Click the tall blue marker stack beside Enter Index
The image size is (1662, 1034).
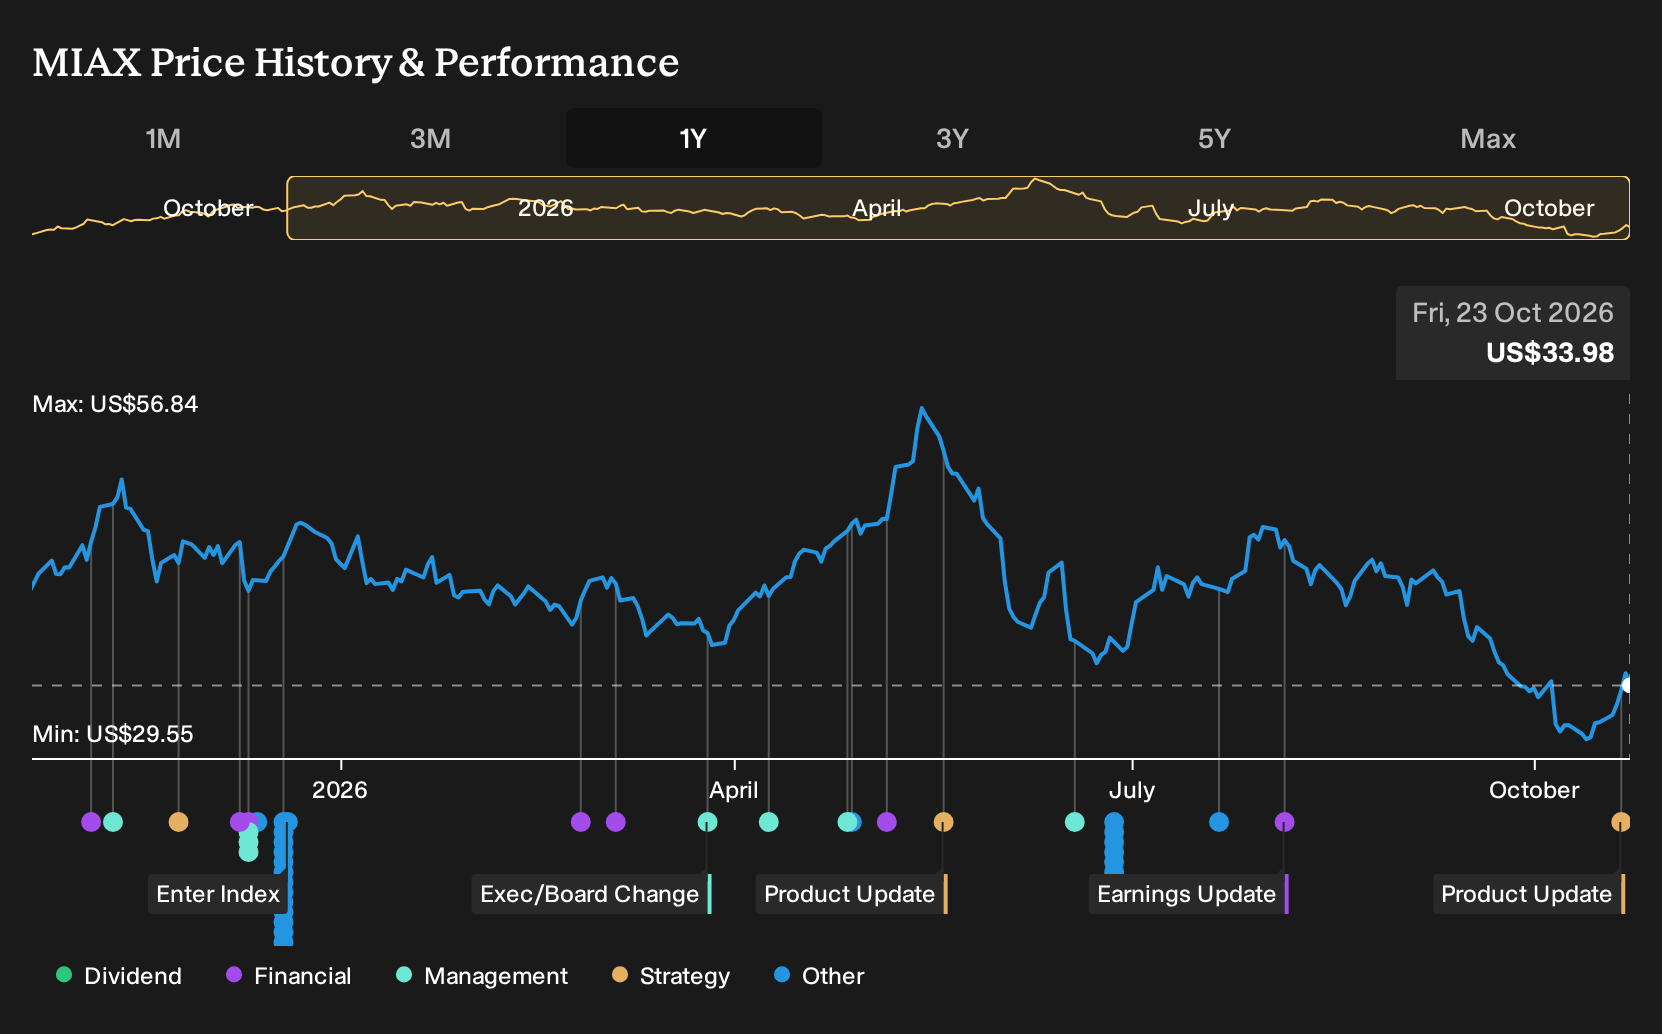[285, 878]
